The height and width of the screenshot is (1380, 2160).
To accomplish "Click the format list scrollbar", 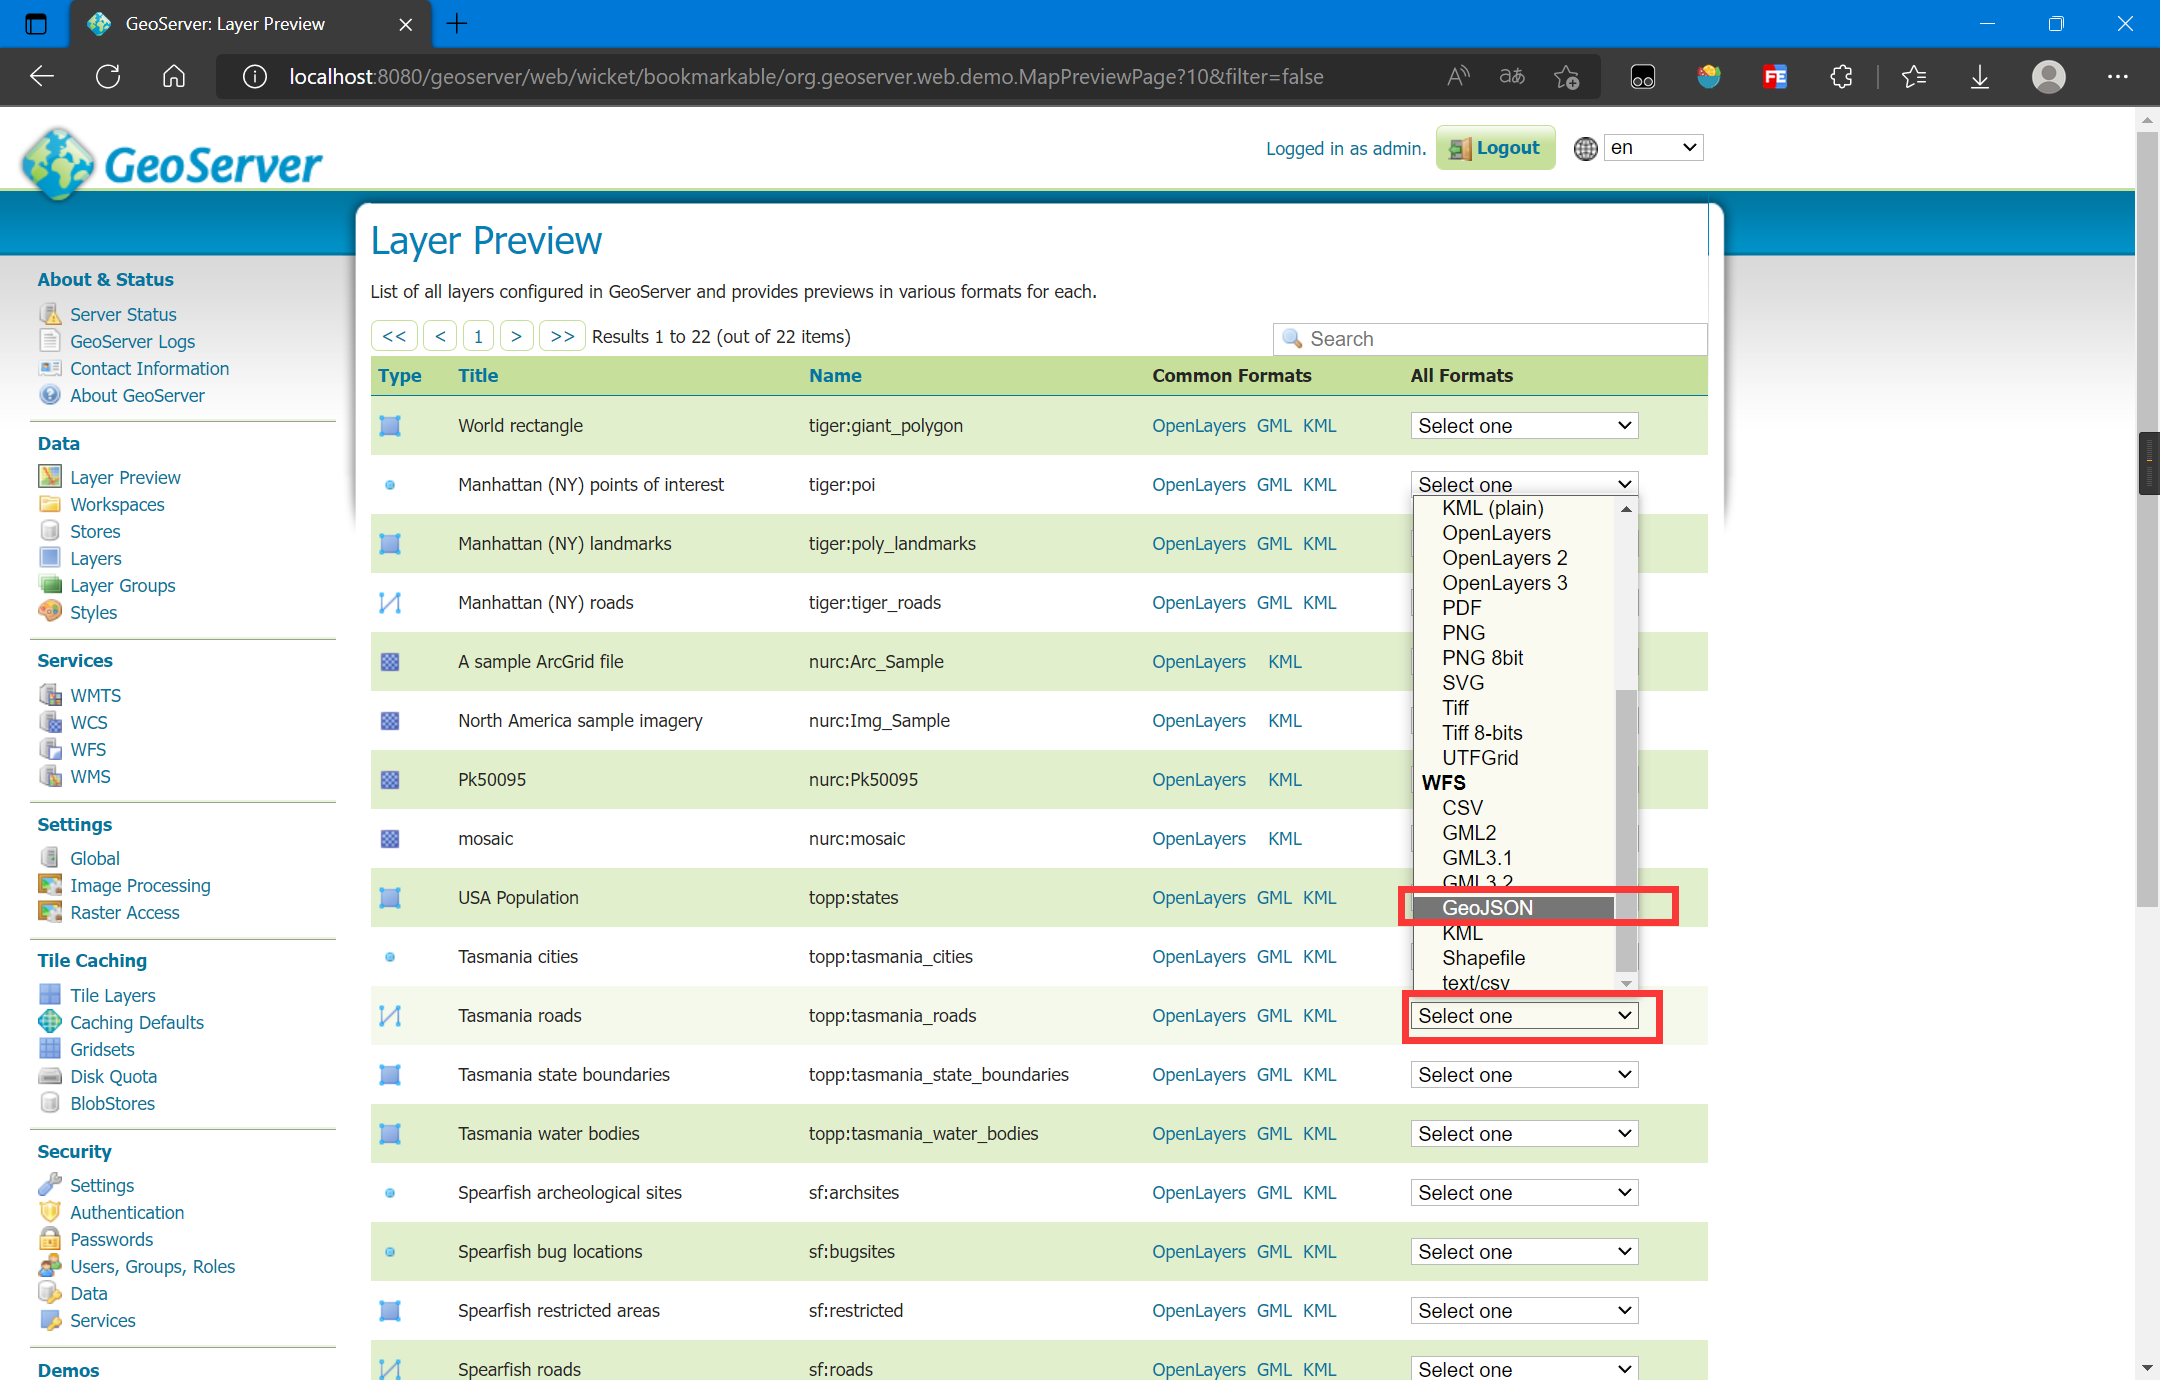I will pyautogui.click(x=1626, y=830).
